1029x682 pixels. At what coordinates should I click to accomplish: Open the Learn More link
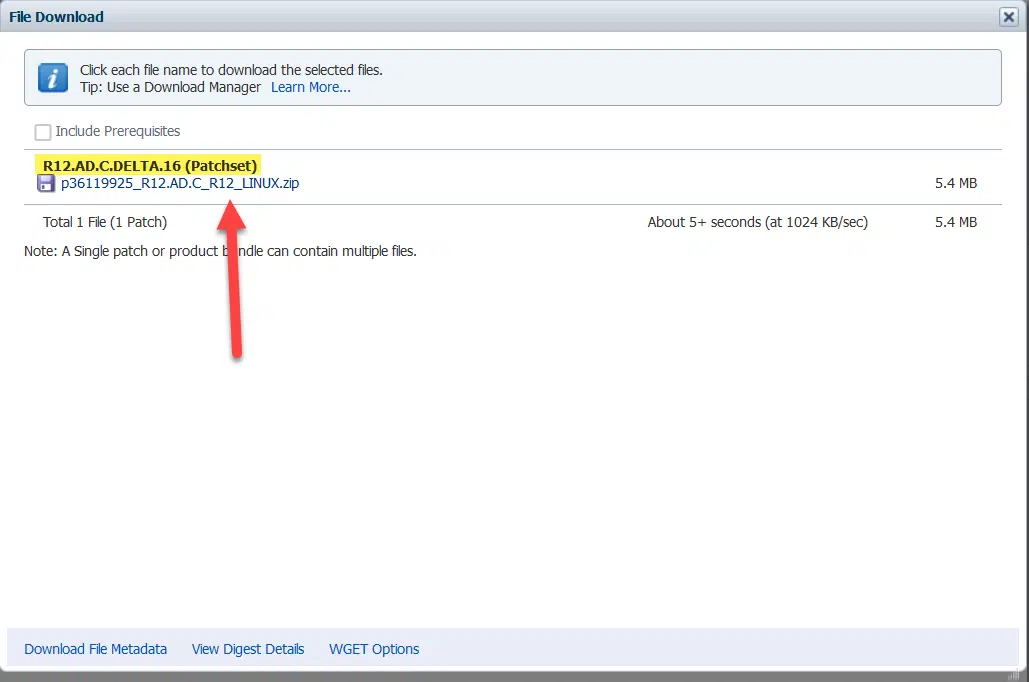click(x=310, y=87)
